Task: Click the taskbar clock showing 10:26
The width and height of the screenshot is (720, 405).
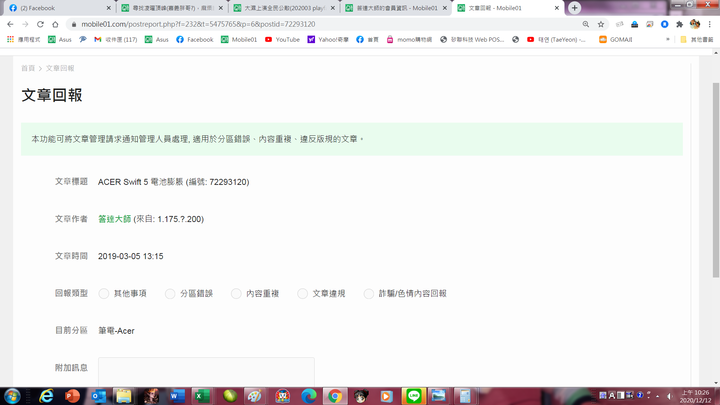Action: point(695,396)
